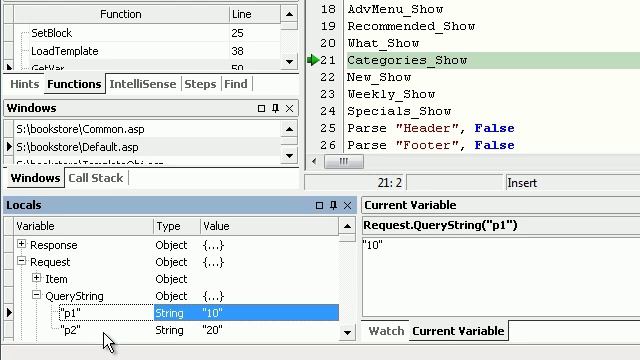
Task: Click the Request.QueryString("p1") expression field
Action: pos(501,225)
